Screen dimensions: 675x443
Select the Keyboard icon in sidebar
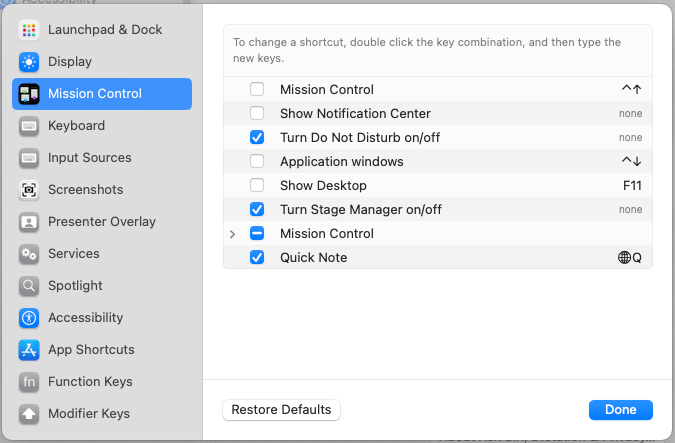point(29,126)
